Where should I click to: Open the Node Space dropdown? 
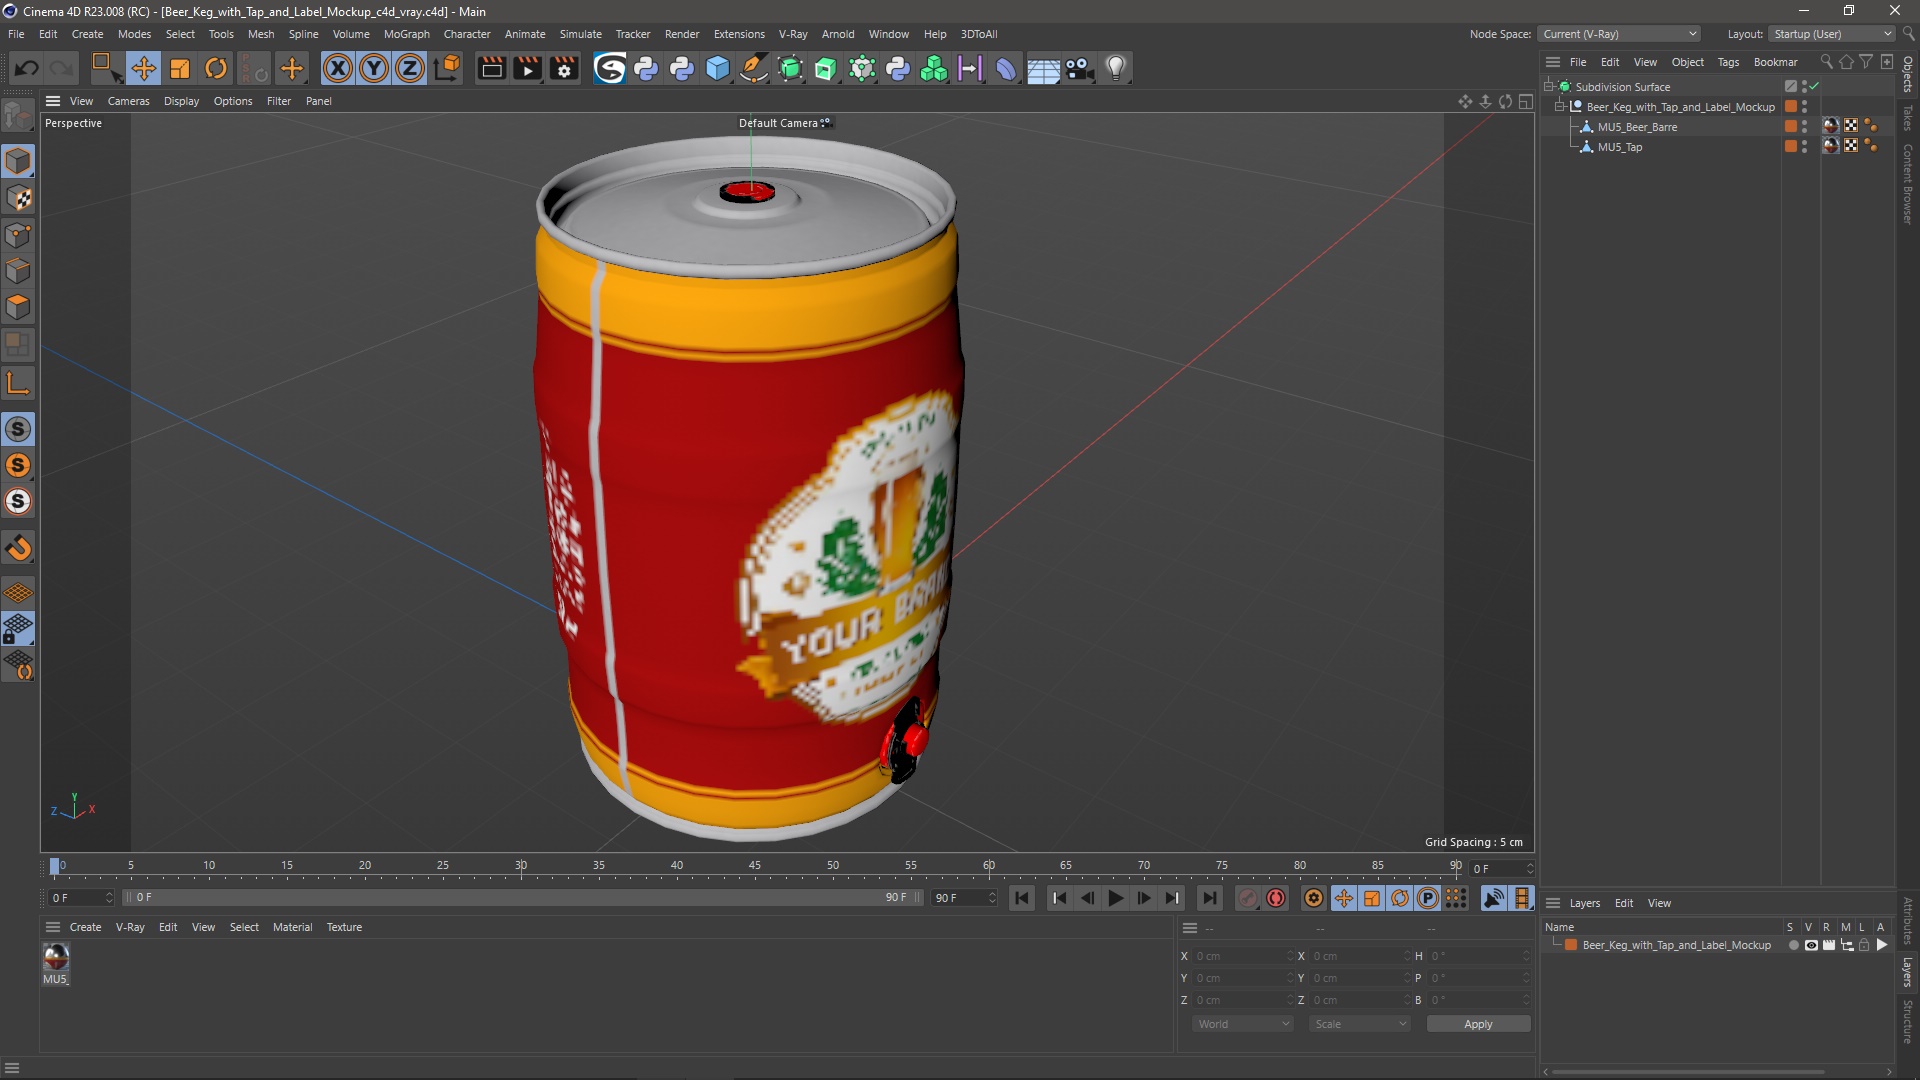pyautogui.click(x=1618, y=34)
